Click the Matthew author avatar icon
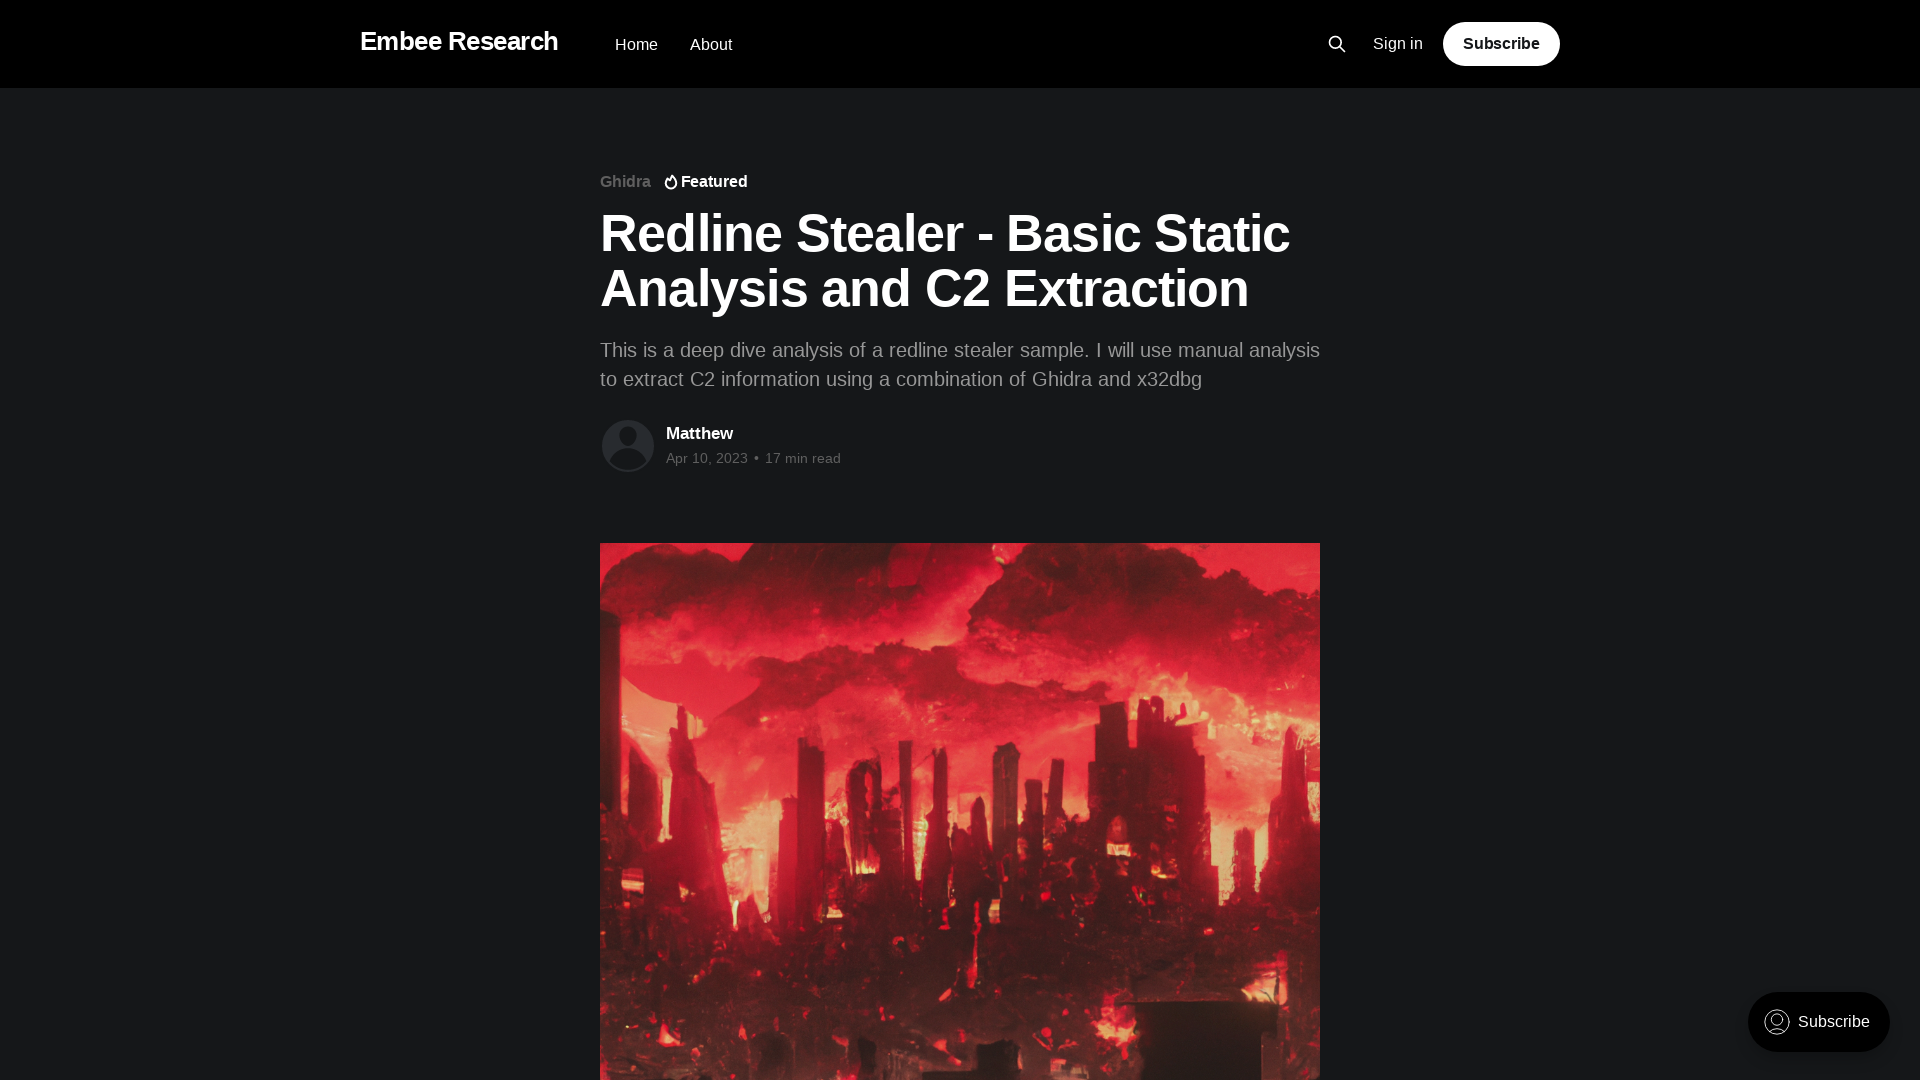The width and height of the screenshot is (1920, 1080). tap(626, 444)
